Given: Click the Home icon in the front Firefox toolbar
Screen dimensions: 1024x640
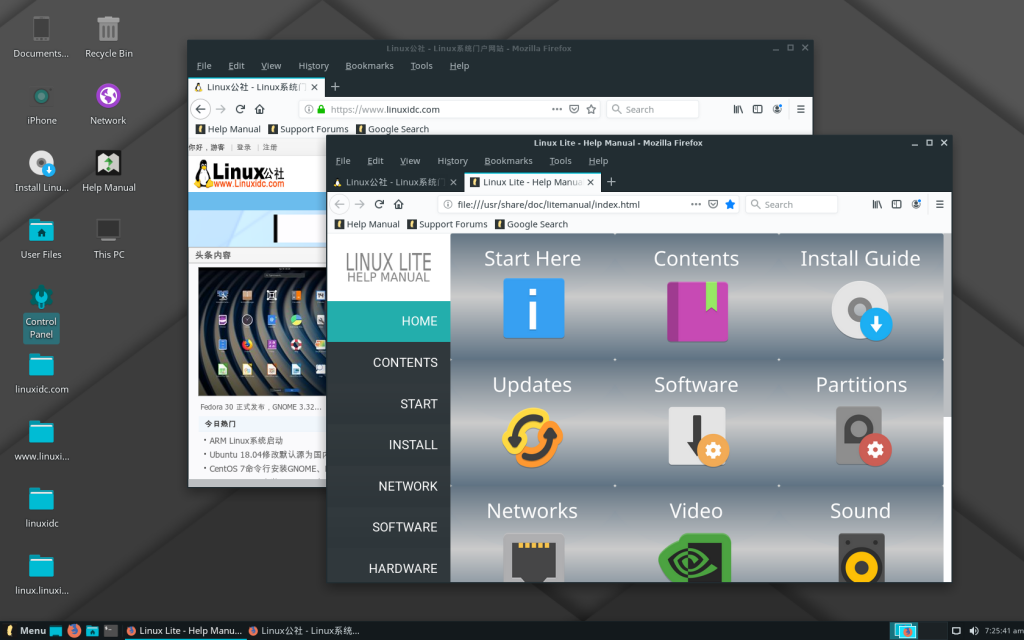Looking at the screenshot, I should (x=398, y=204).
